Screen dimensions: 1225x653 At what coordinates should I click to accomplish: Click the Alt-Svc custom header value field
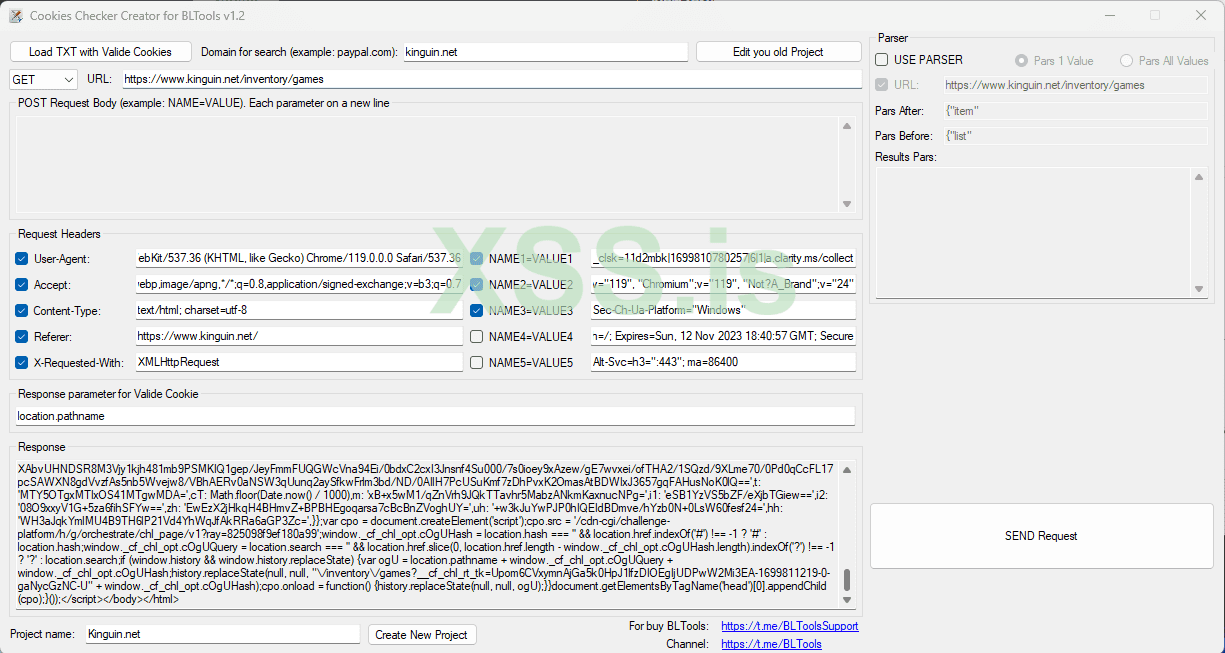coord(724,362)
